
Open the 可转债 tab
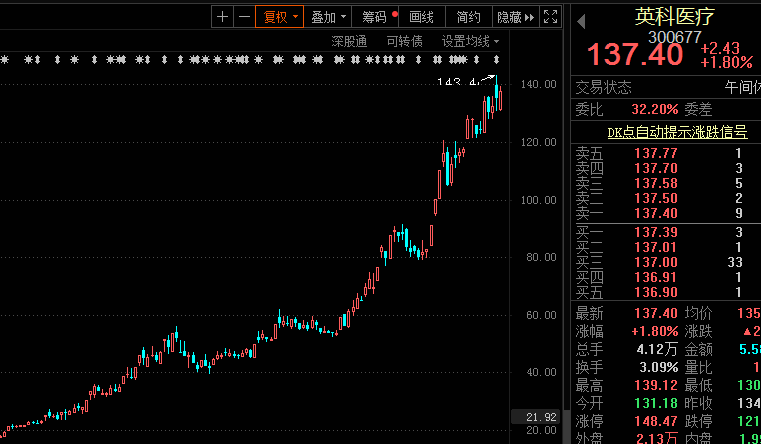[404, 42]
